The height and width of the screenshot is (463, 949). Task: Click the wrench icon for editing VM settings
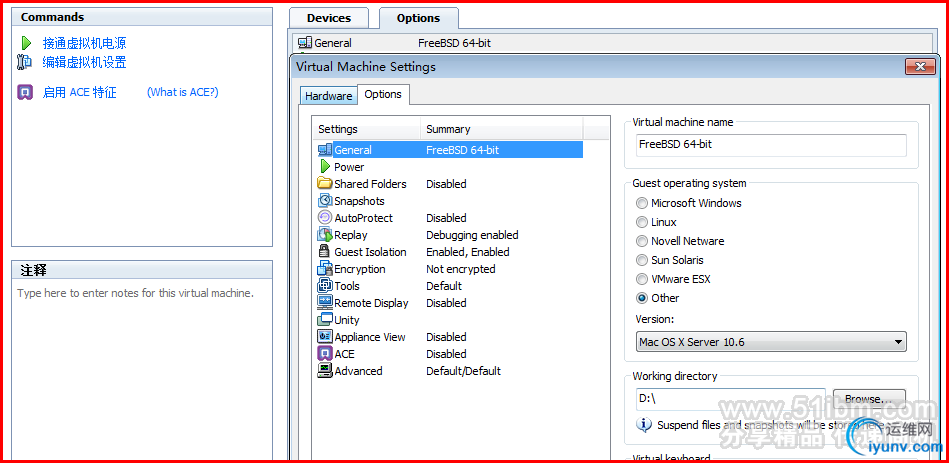[x=24, y=62]
